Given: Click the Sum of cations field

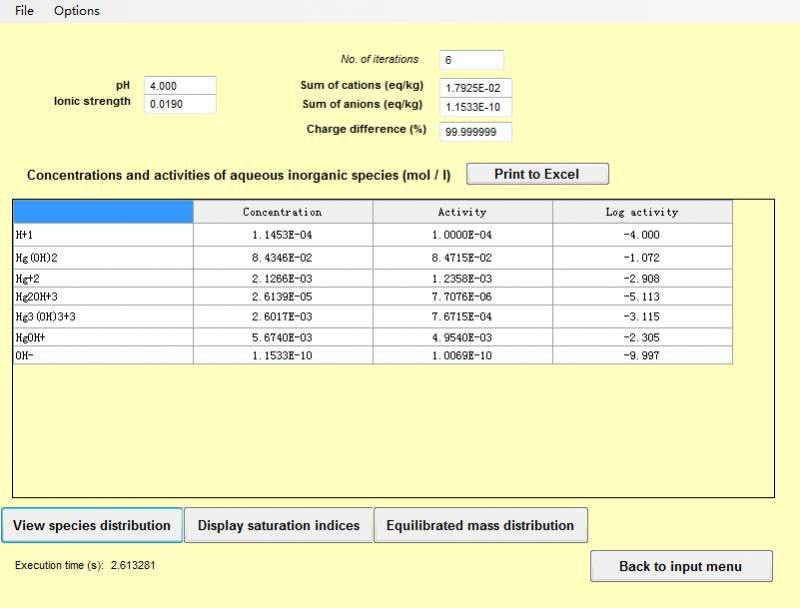Looking at the screenshot, I should (x=476, y=88).
